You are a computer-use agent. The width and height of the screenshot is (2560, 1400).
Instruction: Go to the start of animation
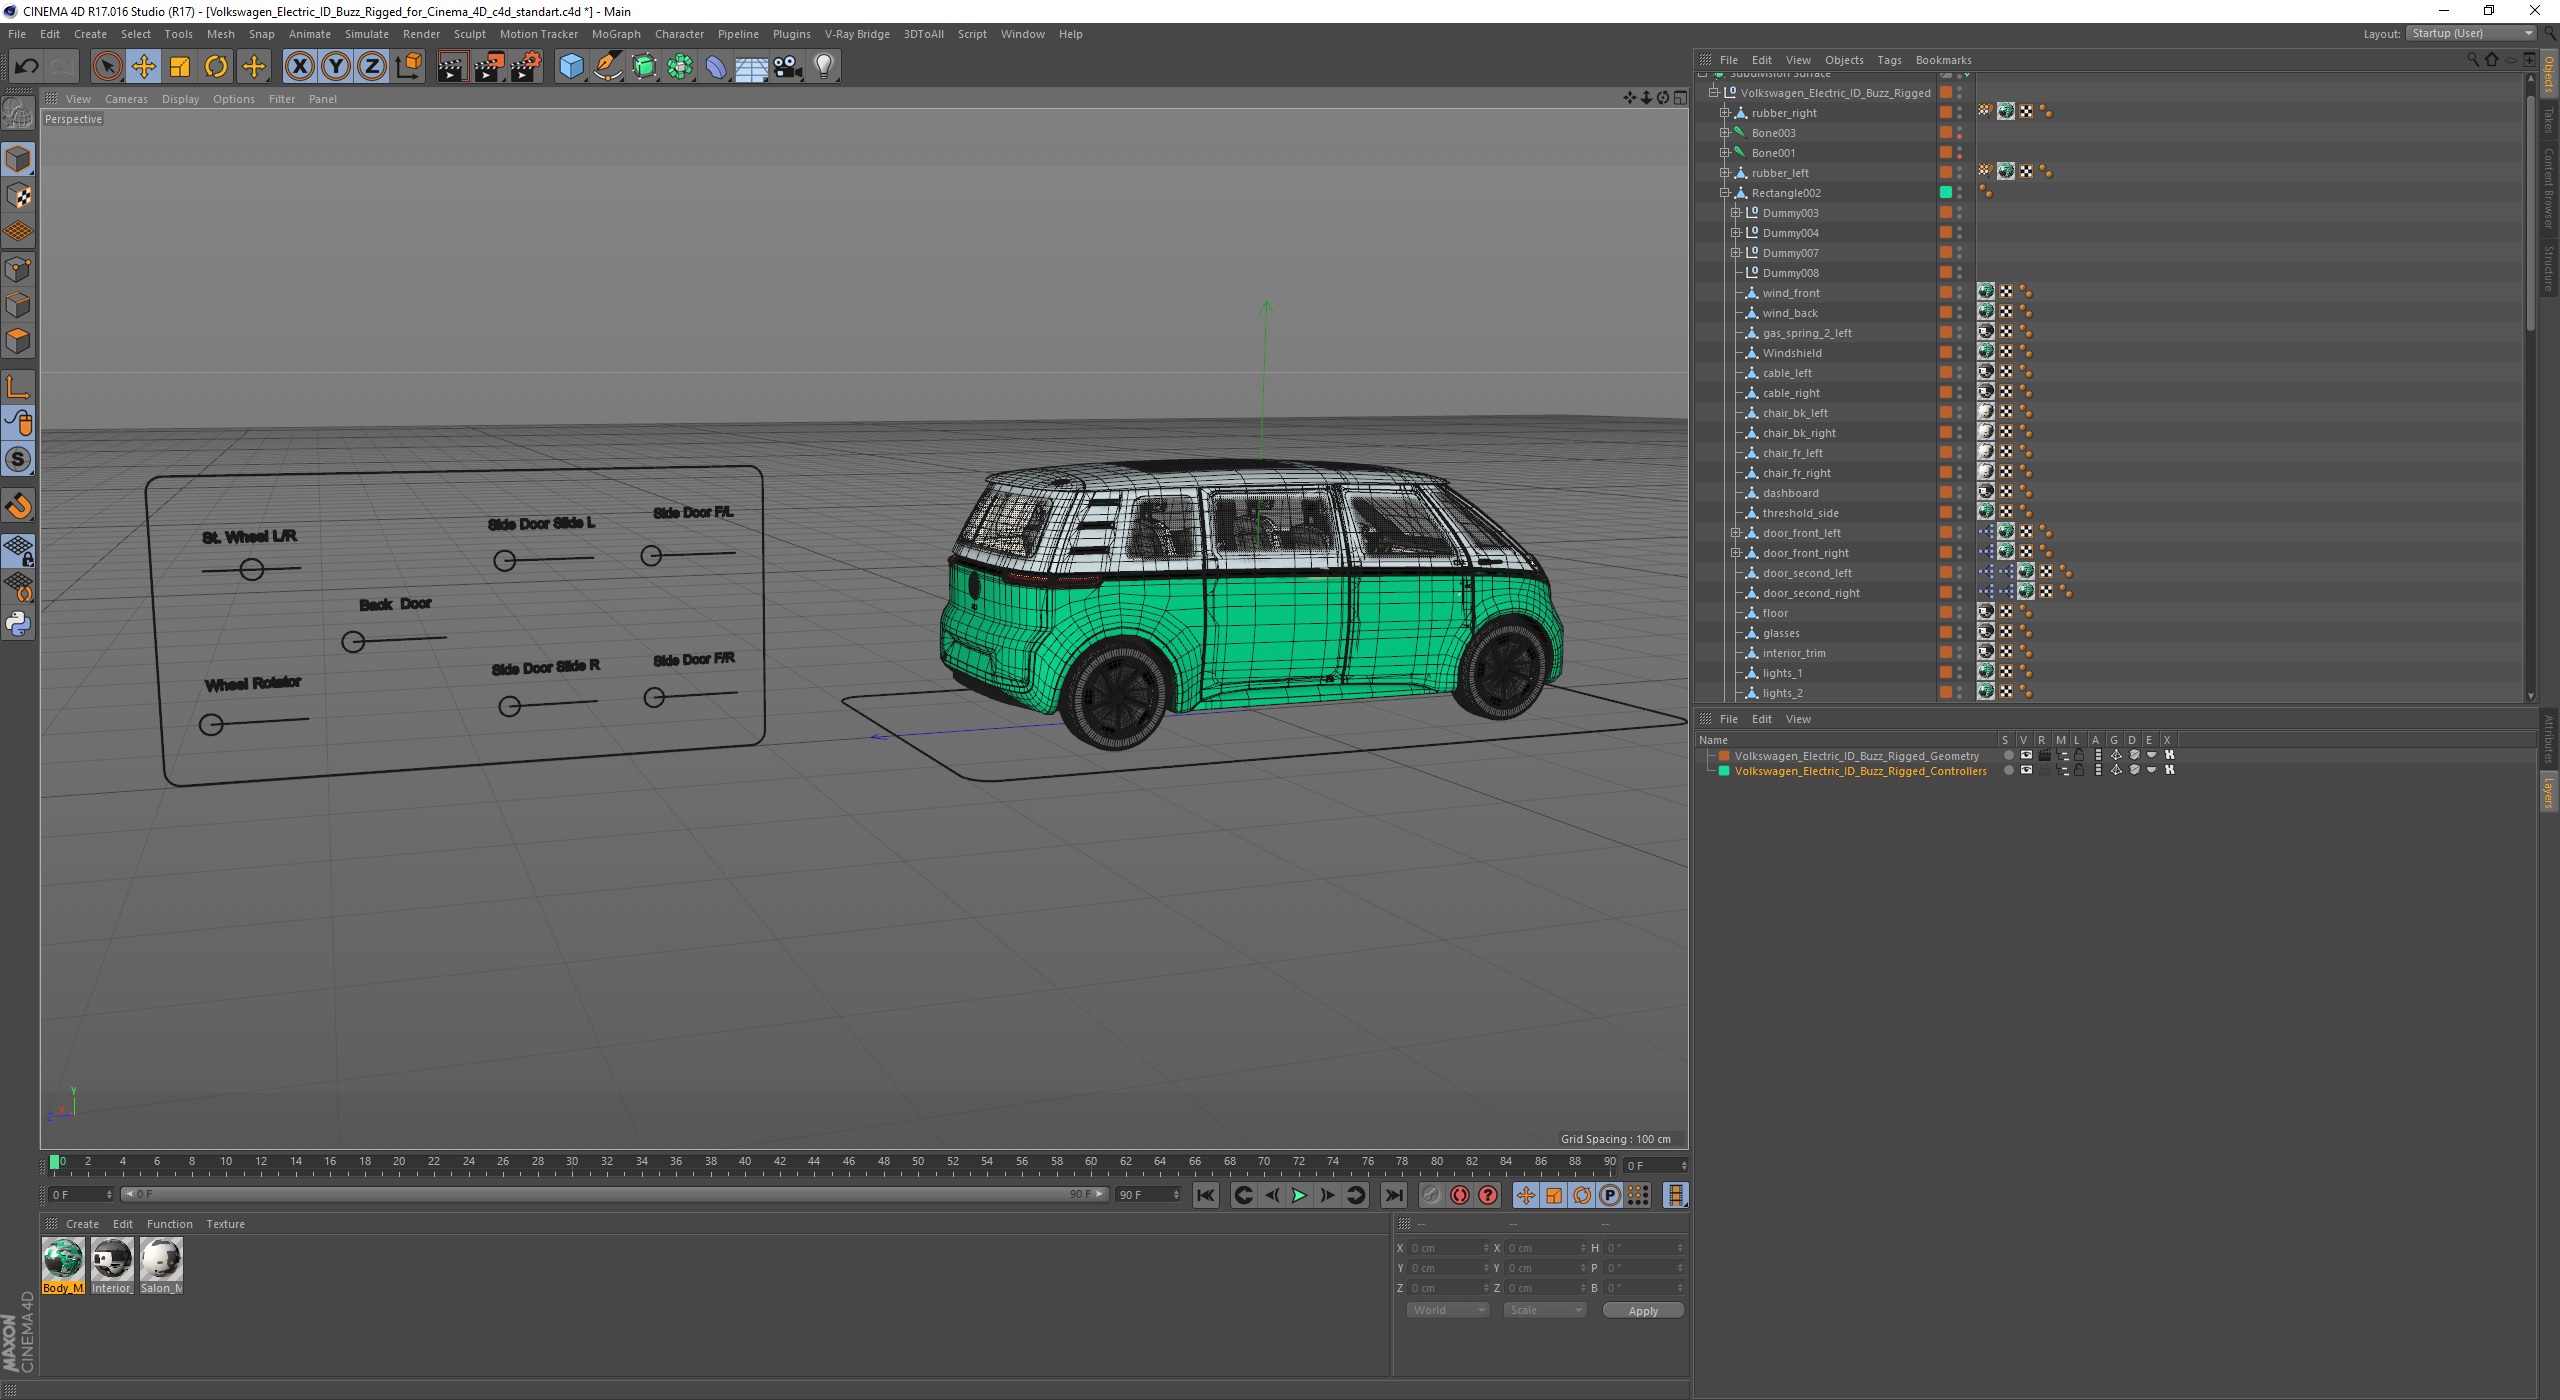pos(1206,1195)
